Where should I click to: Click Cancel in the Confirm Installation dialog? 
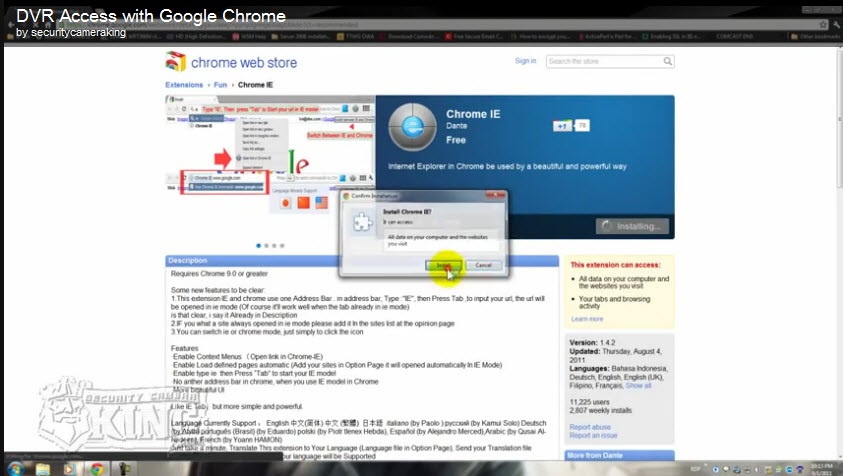point(483,265)
